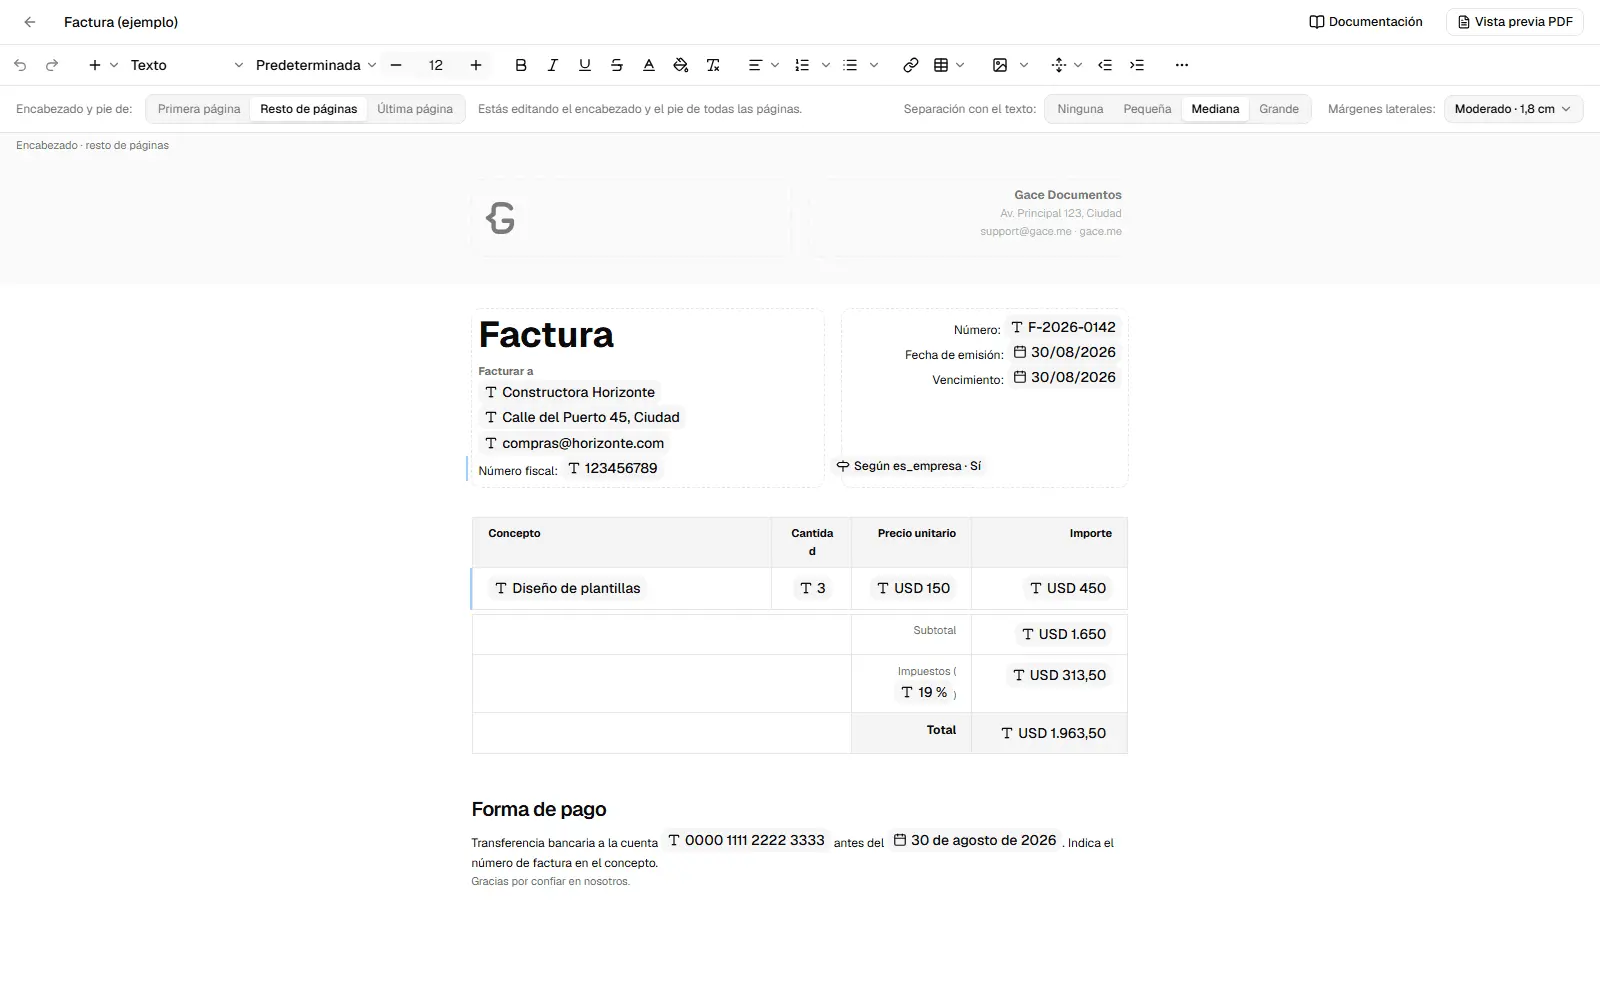Insert a table
The width and height of the screenshot is (1600, 1000).
coord(941,65)
